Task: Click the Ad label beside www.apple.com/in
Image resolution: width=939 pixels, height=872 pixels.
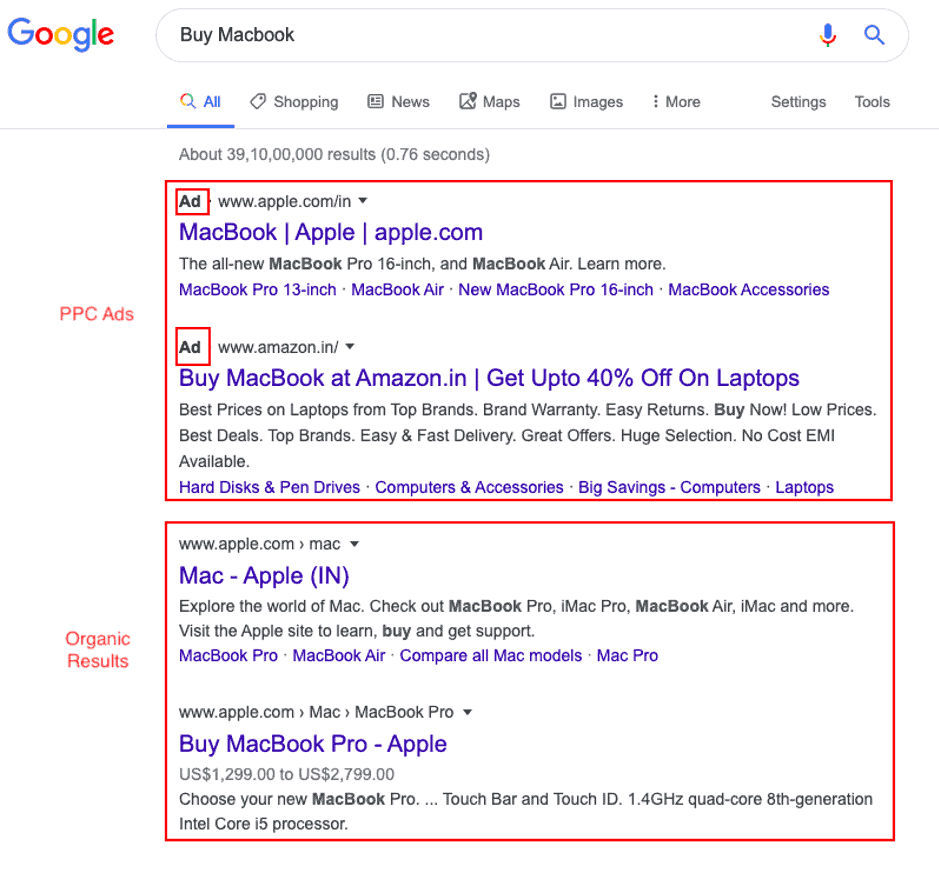Action: (x=190, y=202)
